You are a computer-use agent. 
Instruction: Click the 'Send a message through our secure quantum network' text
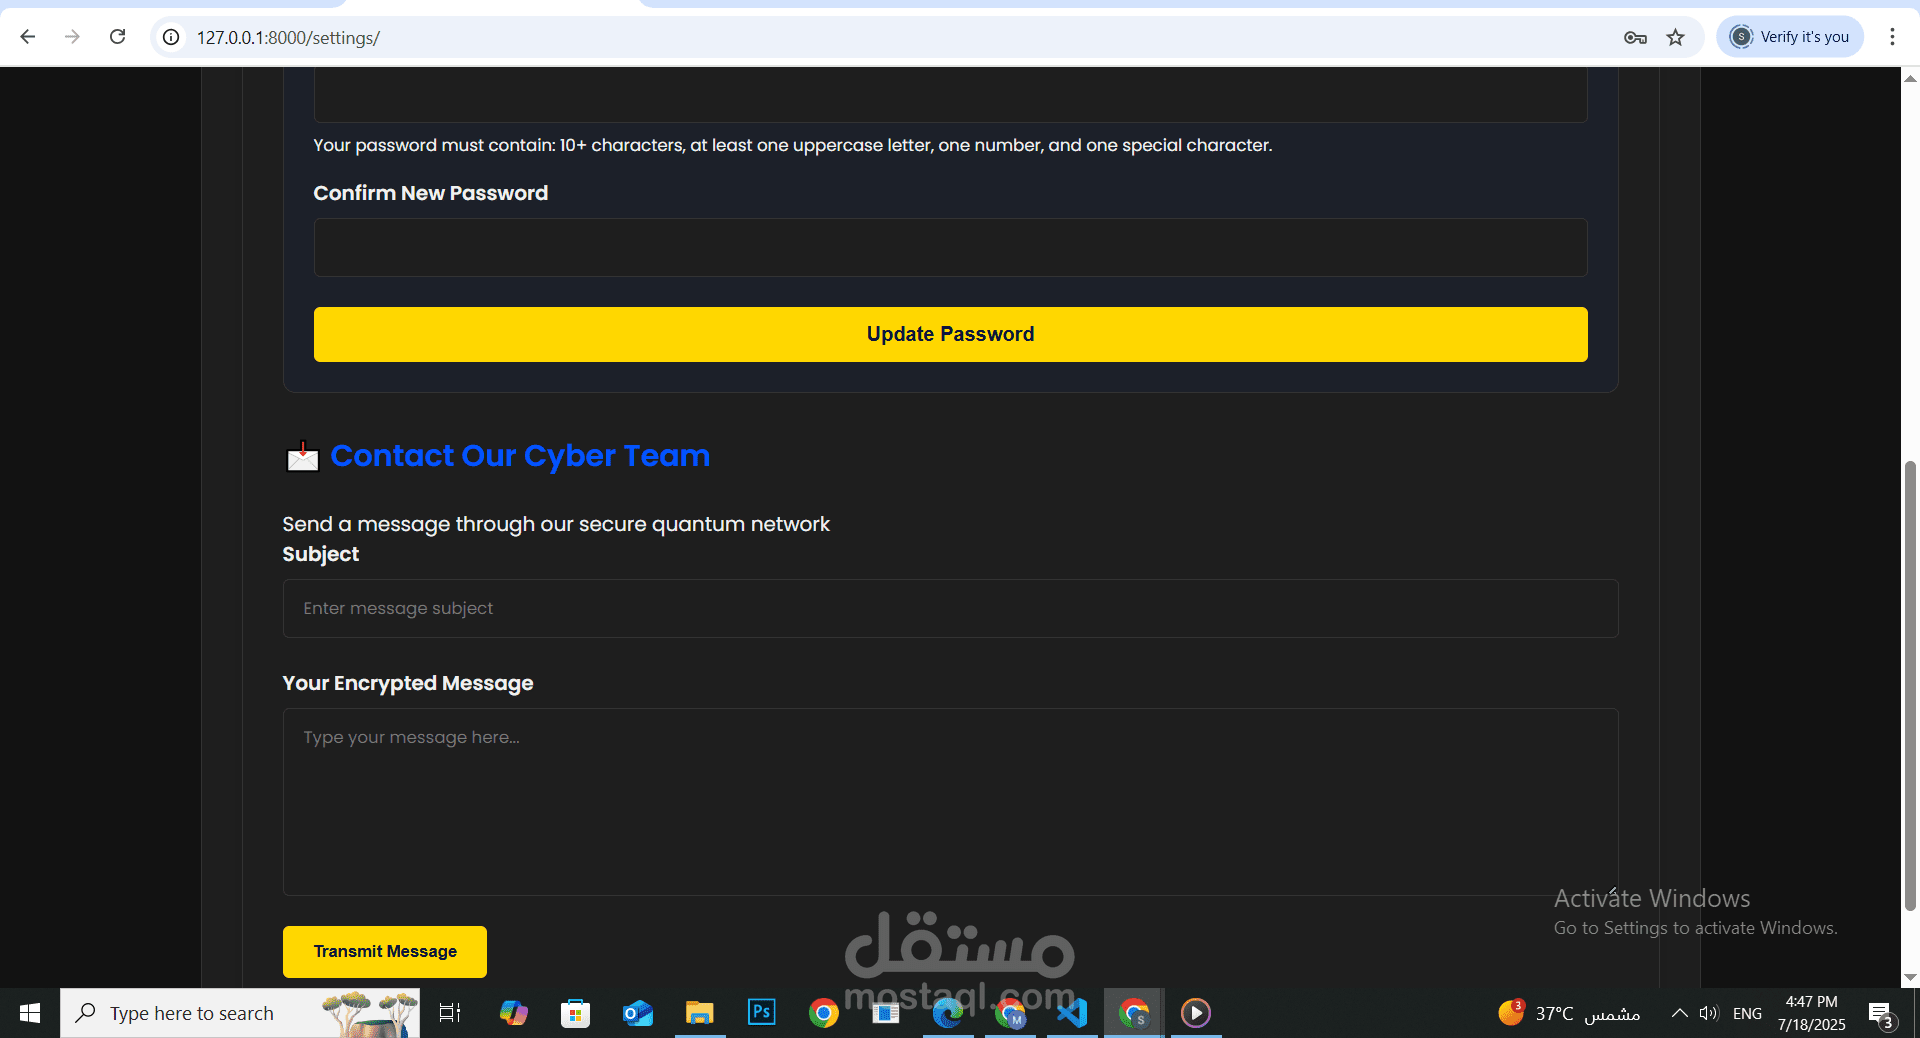(556, 524)
